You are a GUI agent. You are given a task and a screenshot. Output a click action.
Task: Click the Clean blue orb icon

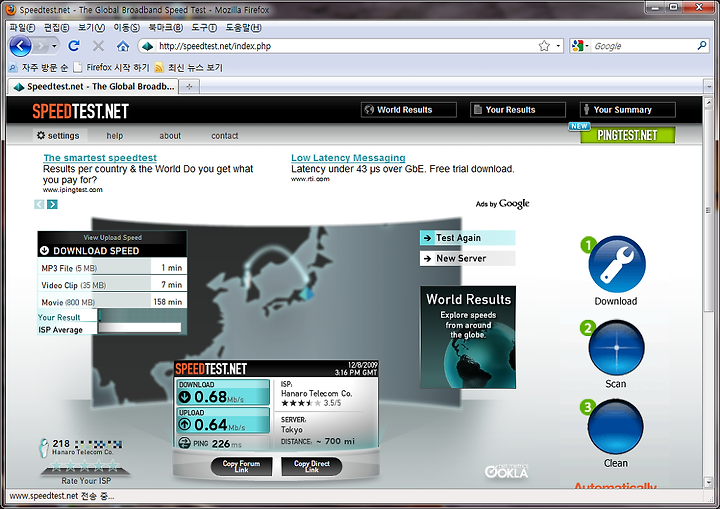point(615,427)
